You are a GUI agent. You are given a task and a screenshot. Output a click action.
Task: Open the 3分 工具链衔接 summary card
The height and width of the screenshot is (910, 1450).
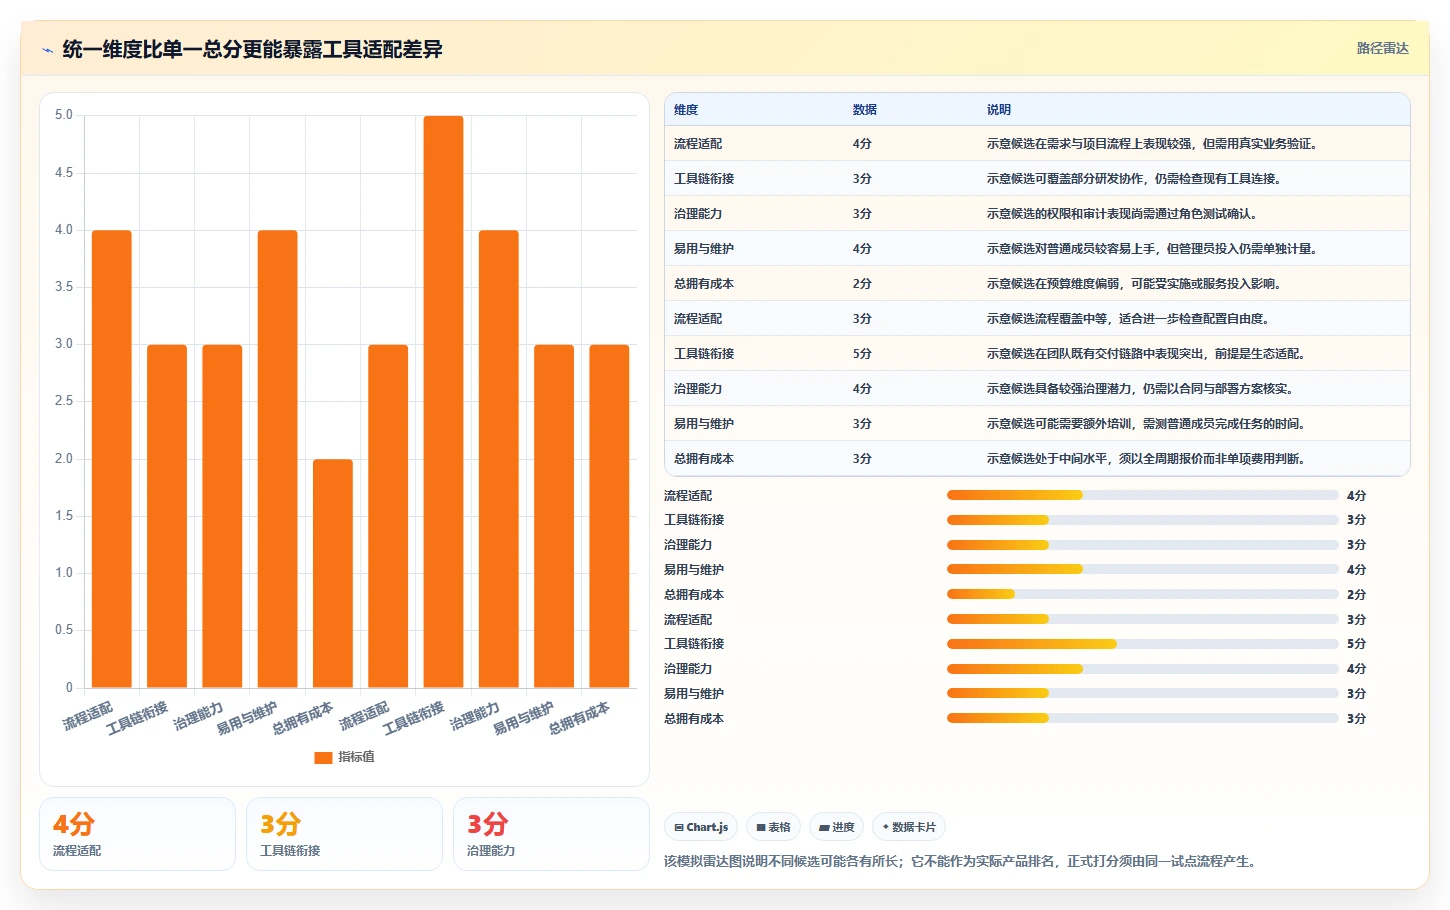point(344,834)
